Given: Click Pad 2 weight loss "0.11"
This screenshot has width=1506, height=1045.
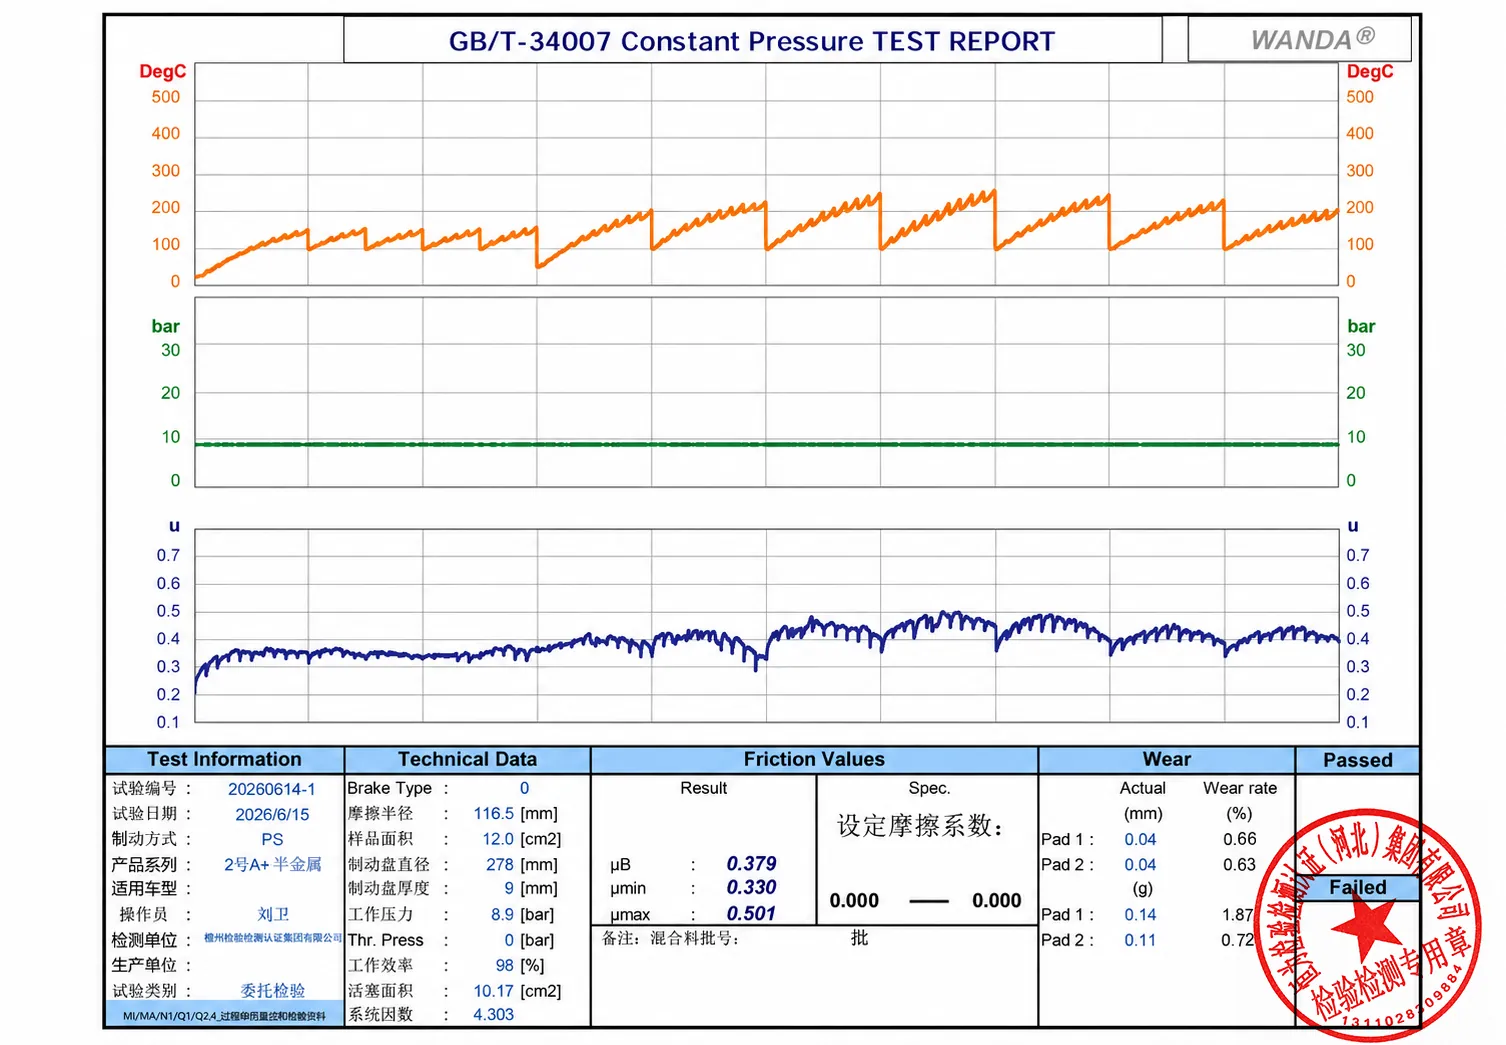Looking at the screenshot, I should 1140,940.
